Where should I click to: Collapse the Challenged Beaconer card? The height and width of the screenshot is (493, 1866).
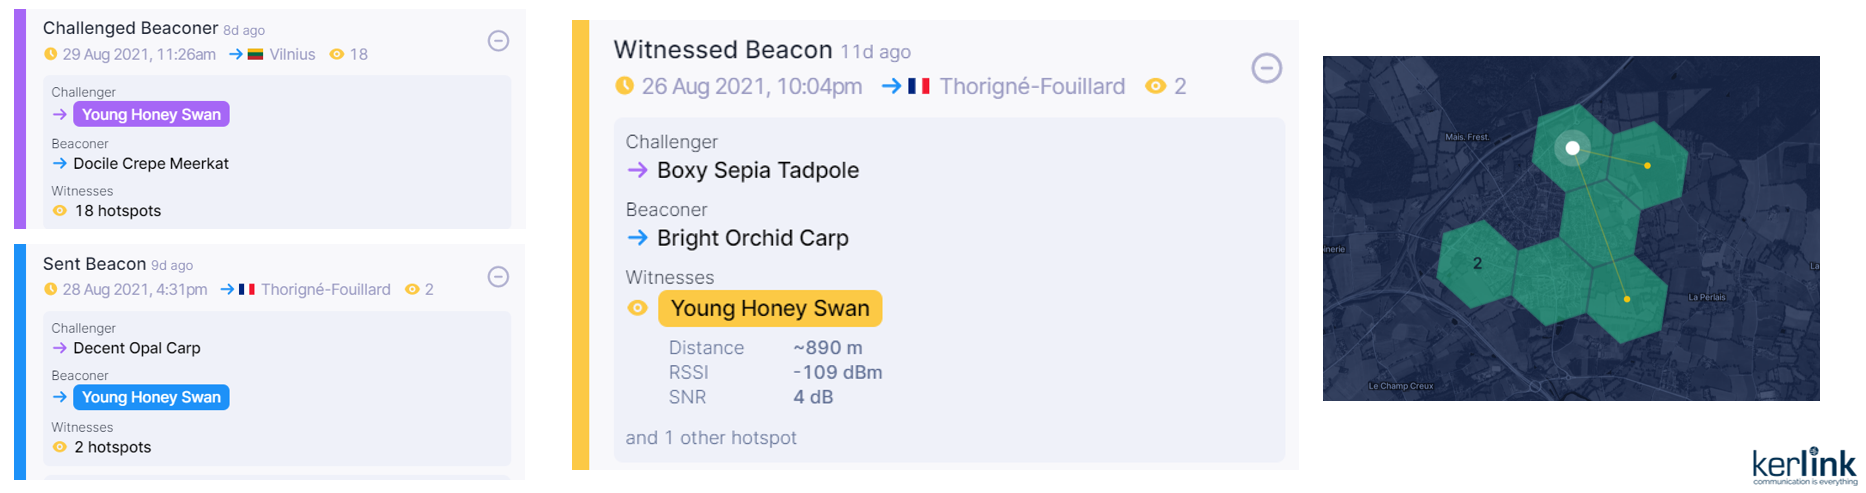(498, 41)
